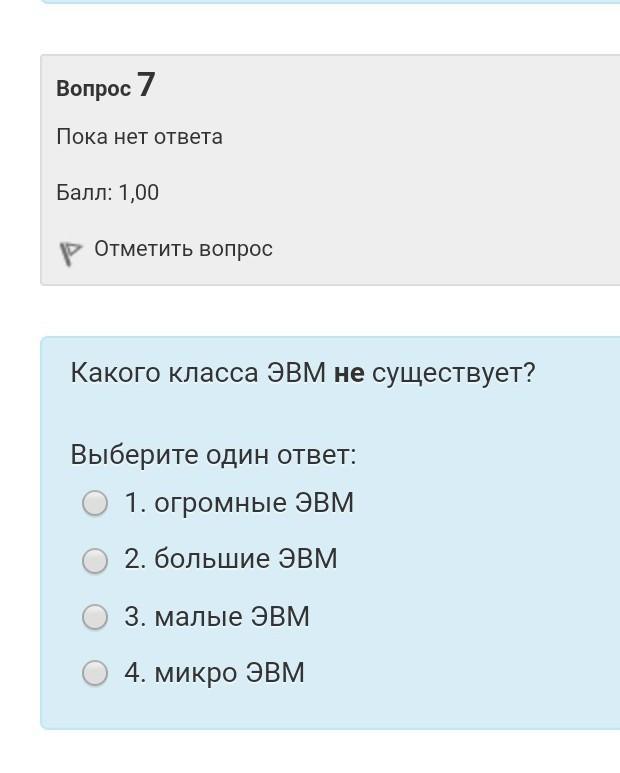620x773 pixels.
Task: Click the Пока нет ответа status text
Action: click(139, 137)
